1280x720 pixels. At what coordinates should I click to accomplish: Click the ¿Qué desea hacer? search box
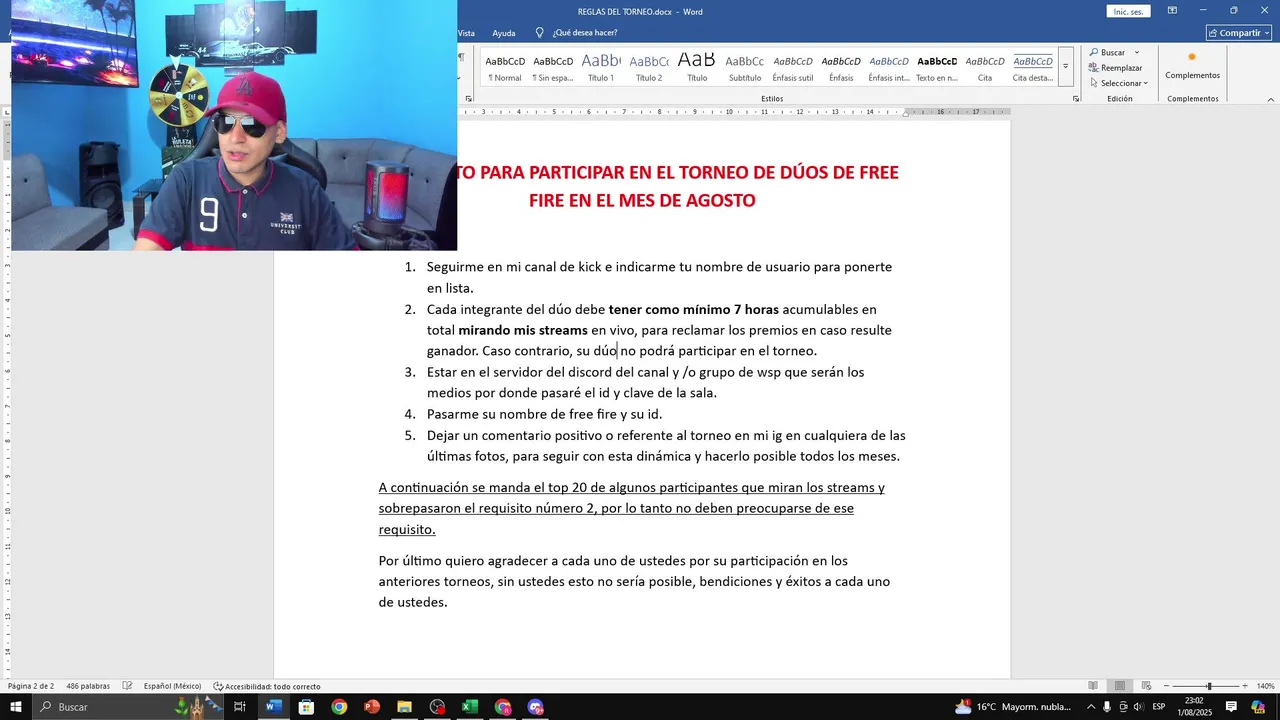pos(585,33)
